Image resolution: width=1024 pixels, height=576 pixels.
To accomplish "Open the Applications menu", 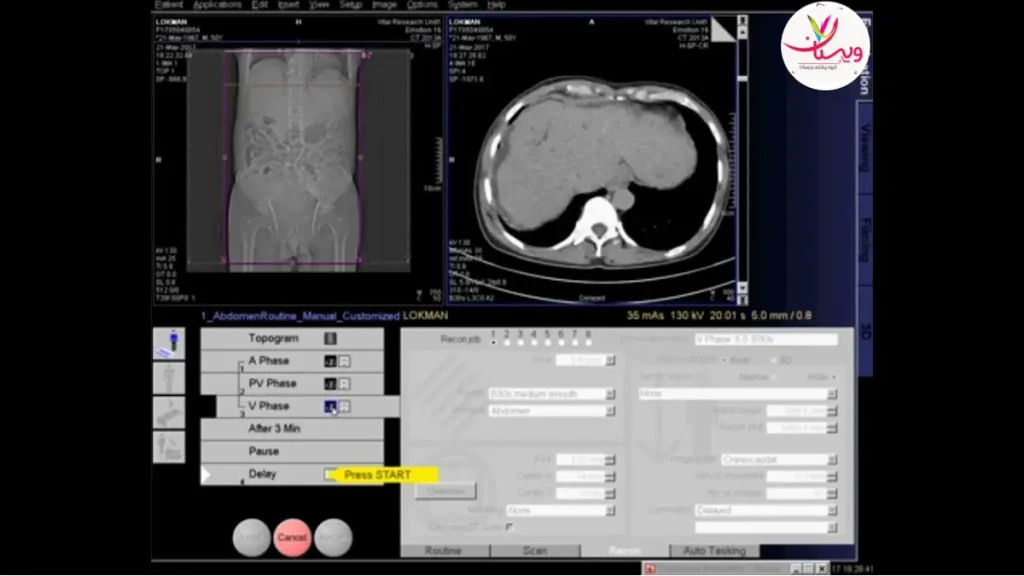I will tap(217, 5).
